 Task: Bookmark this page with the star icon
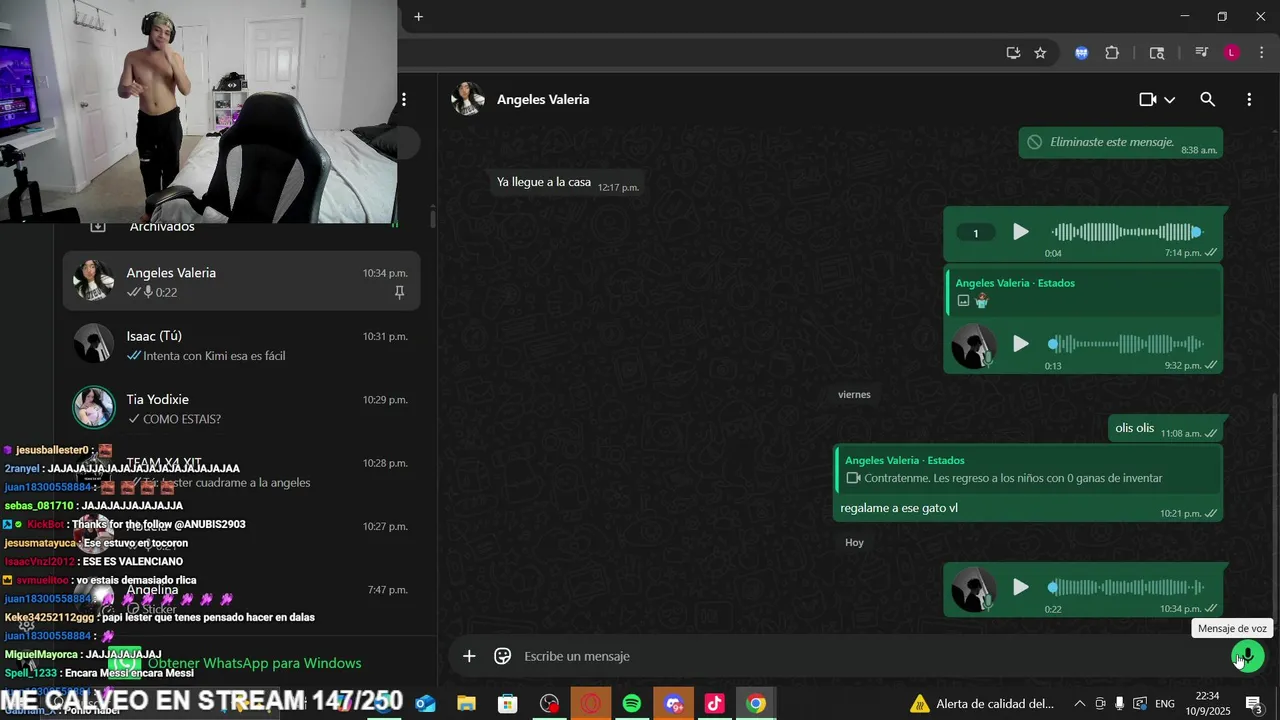coord(1040,53)
